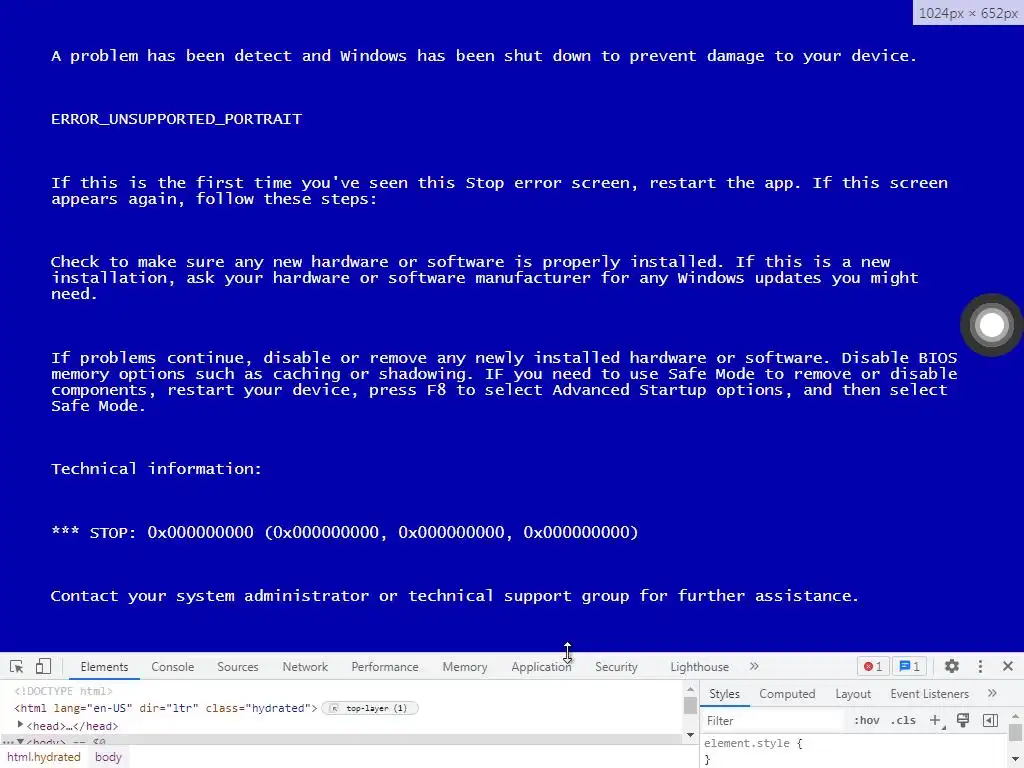
Task: Click the Elements tree scrollbar down arrow
Action: 690,735
